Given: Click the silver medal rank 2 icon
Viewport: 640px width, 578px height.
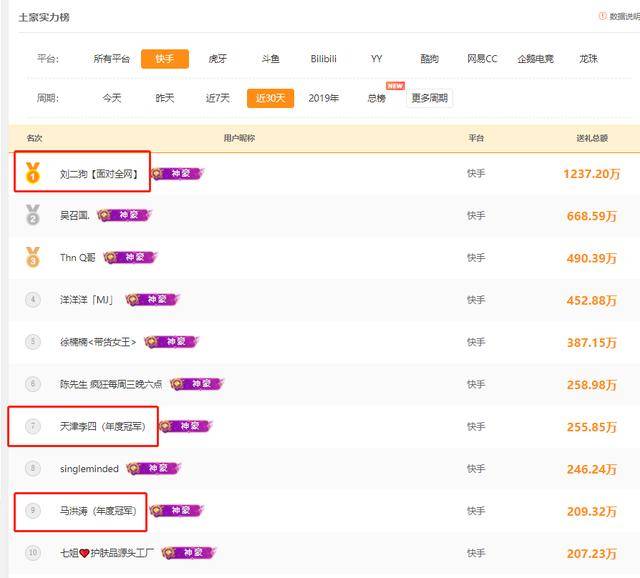Looking at the screenshot, I should pos(33,215).
